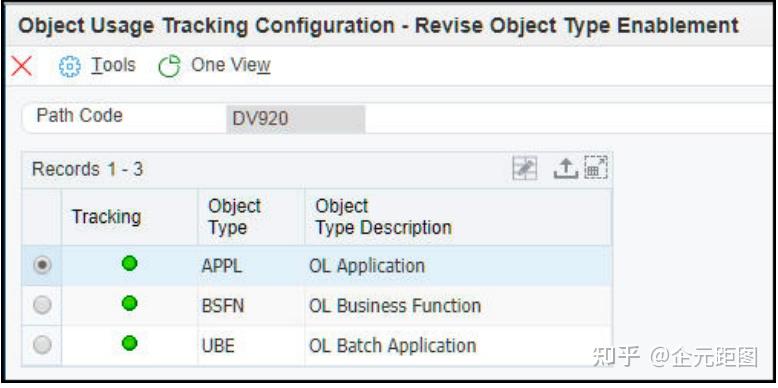Click the OL Business Function cell

(x=395, y=306)
